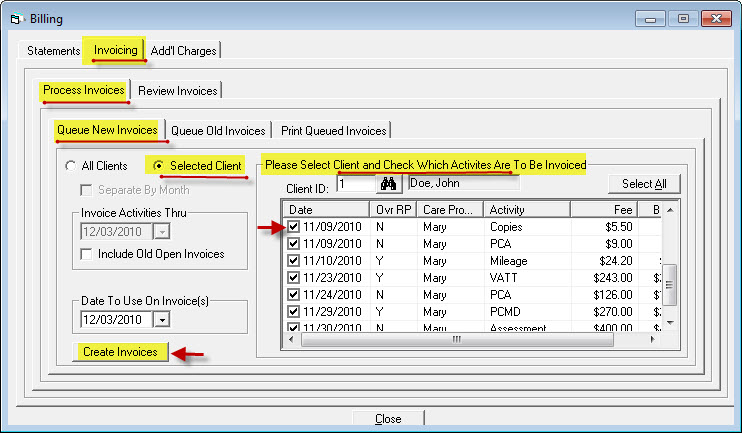This screenshot has height=433, width=742.
Task: Open the Date To Use On Invoice dropdown
Action: (x=162, y=319)
